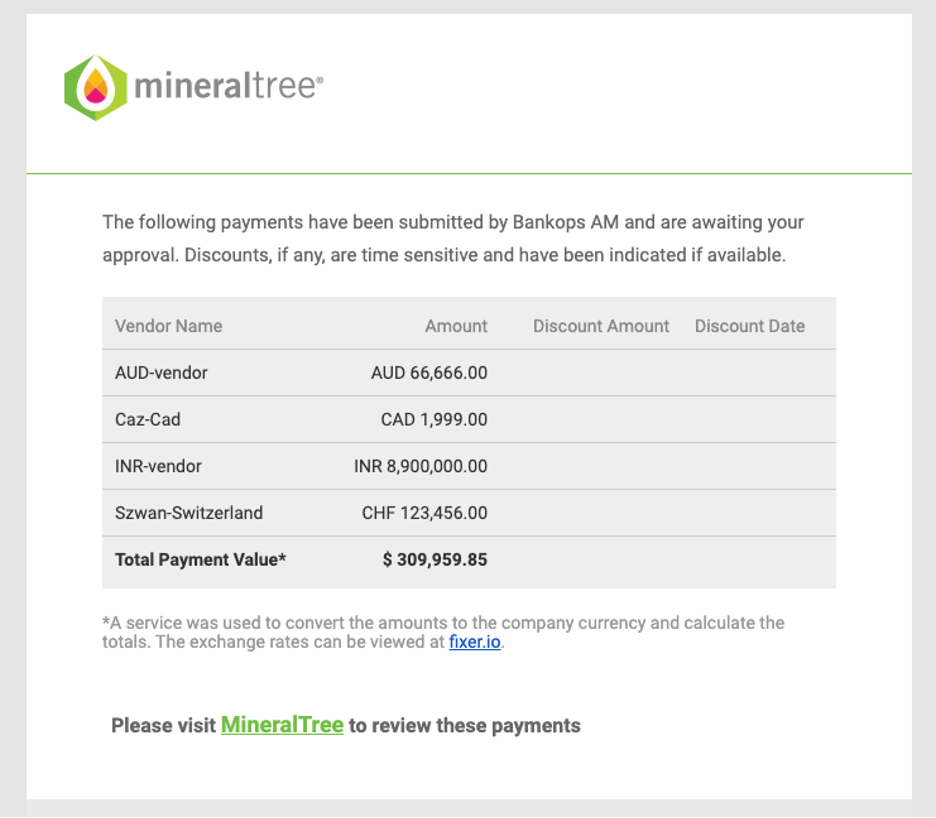Click the Discount Date column header

(750, 326)
